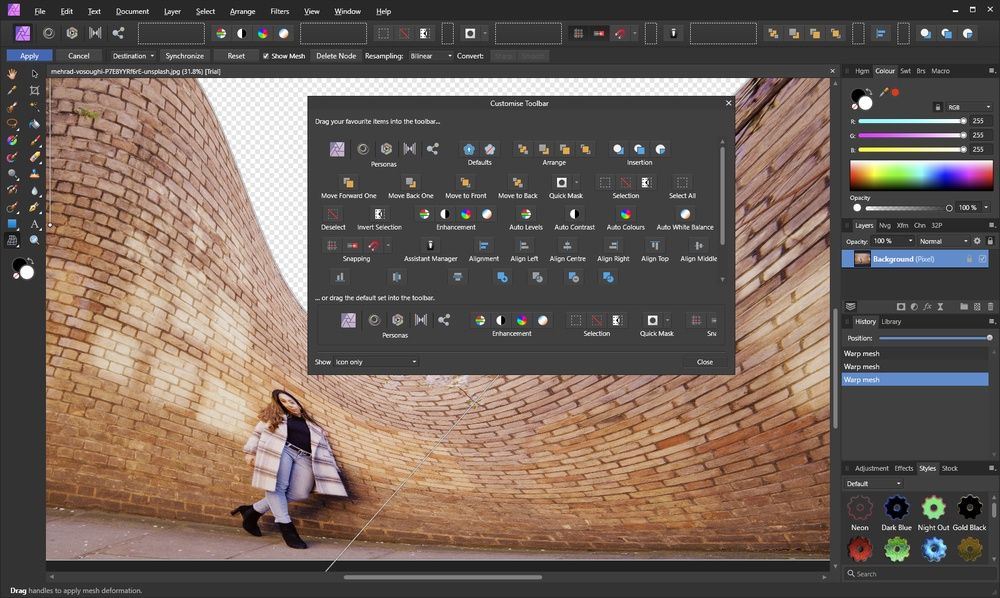Click the Cancel button

point(78,56)
